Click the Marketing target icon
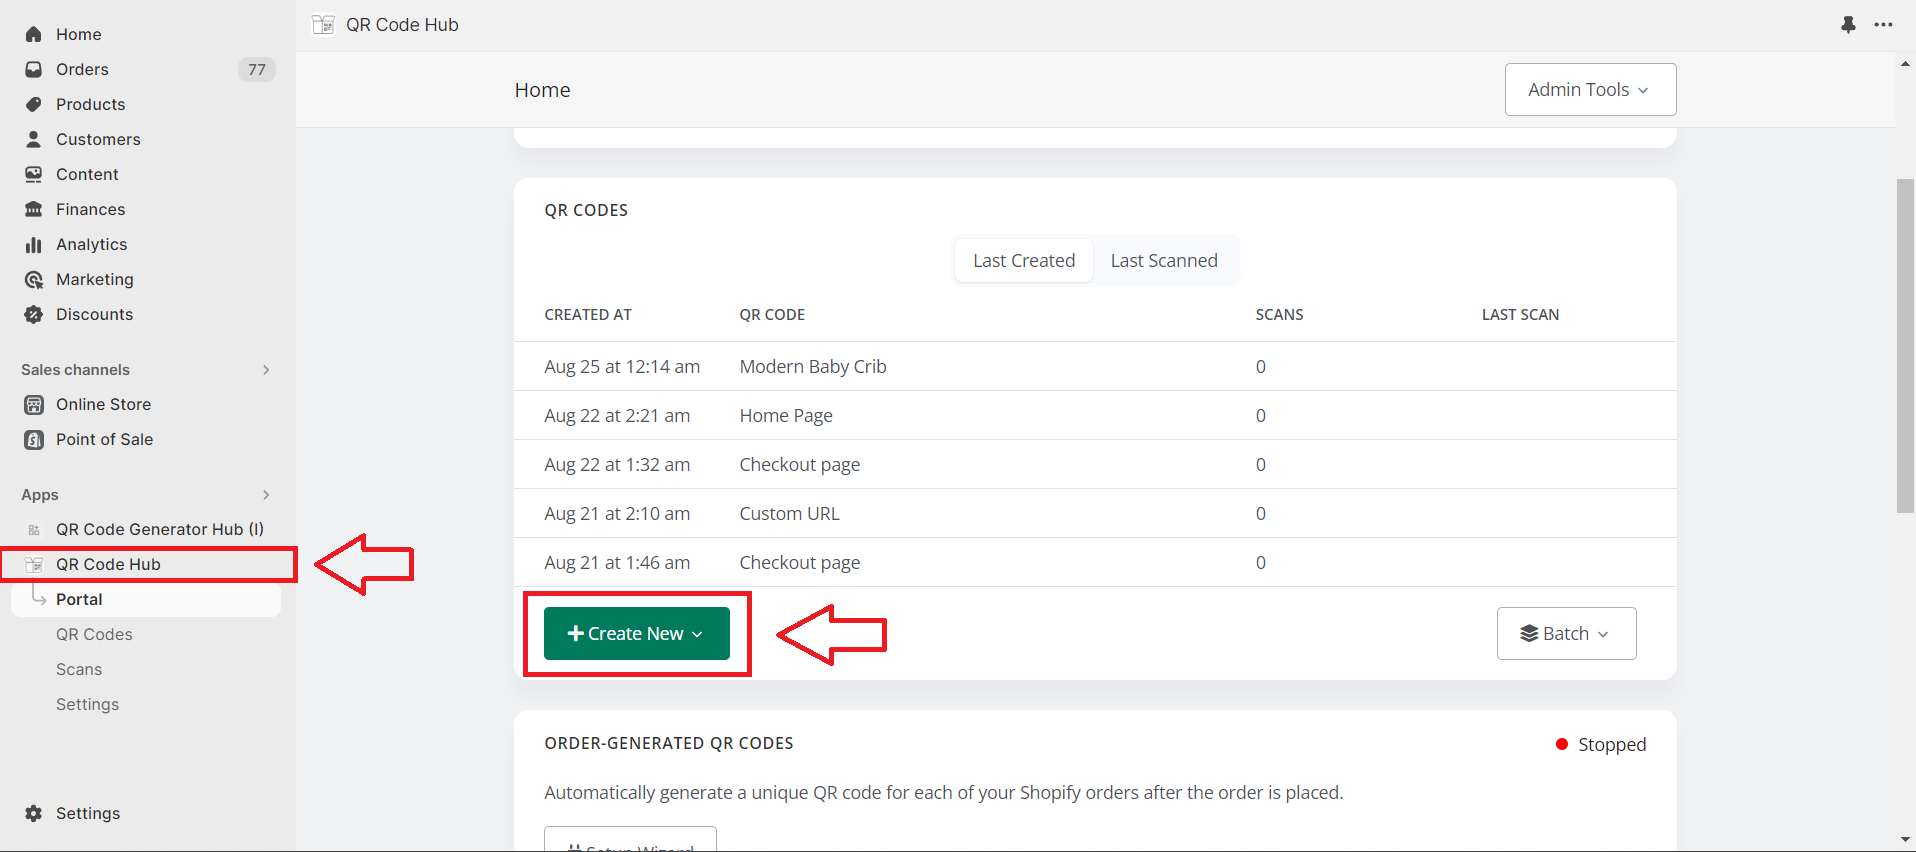 click(34, 279)
